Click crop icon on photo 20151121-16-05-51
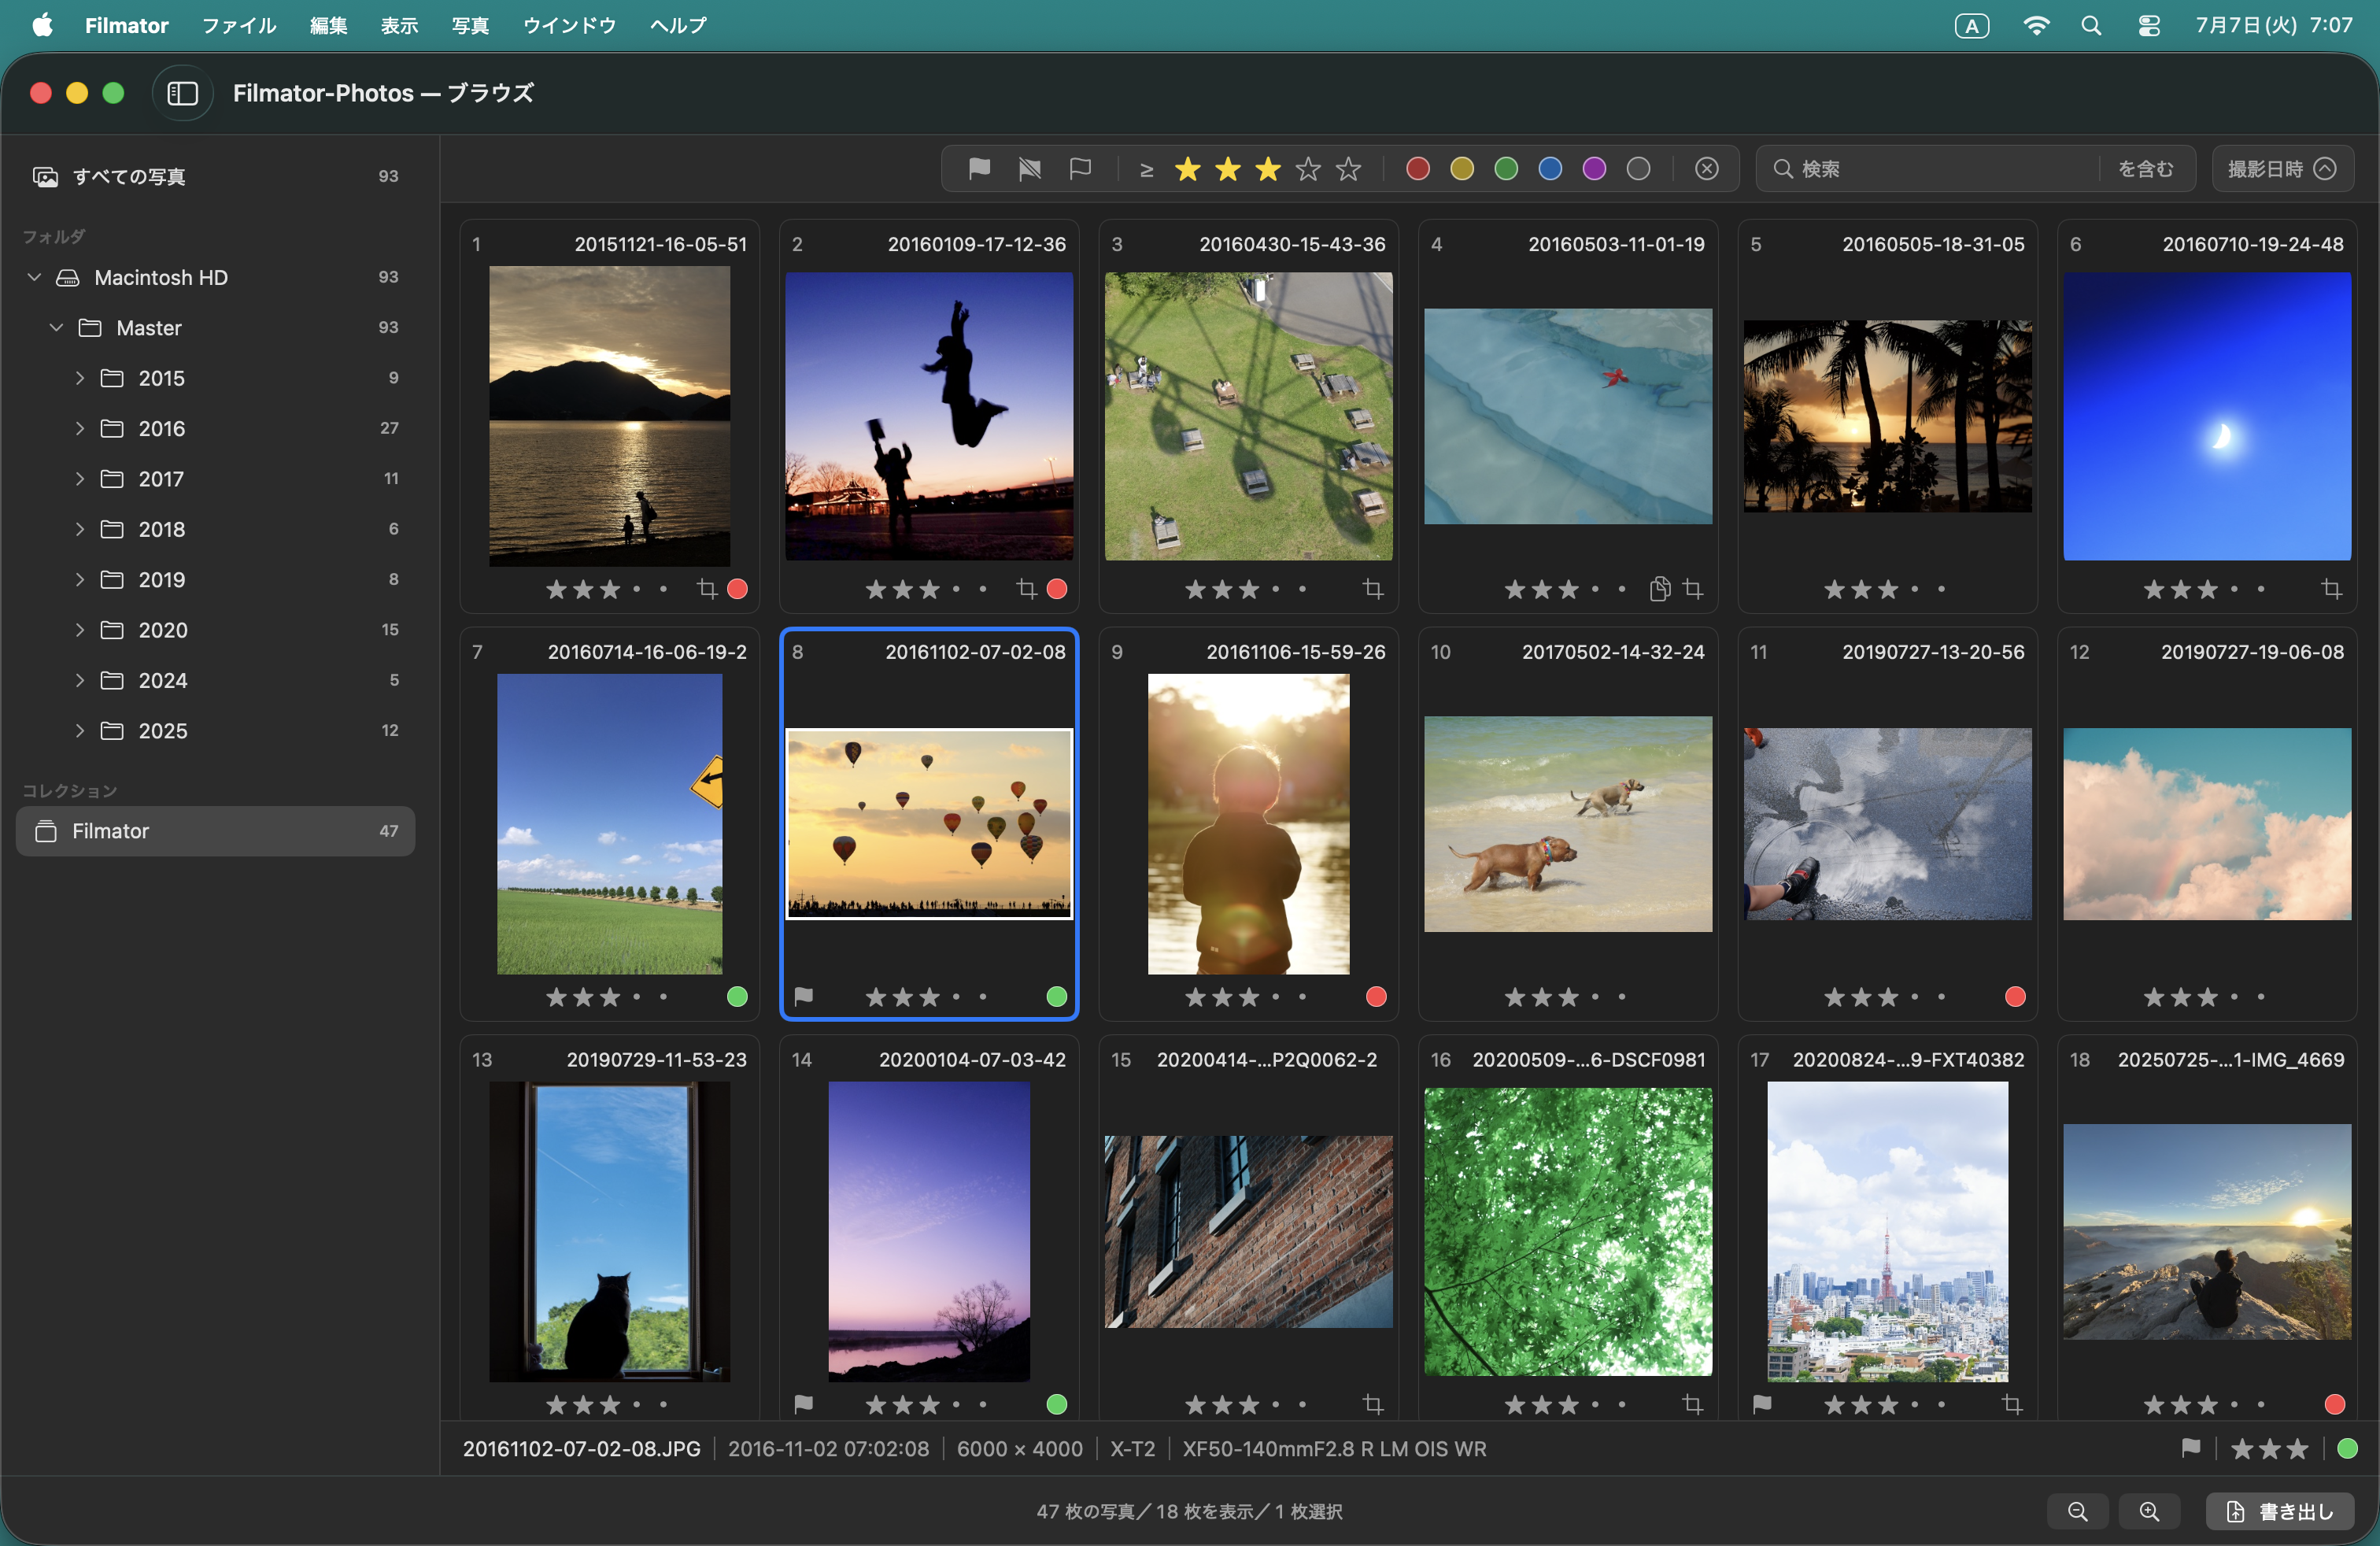This screenshot has height=1546, width=2380. (x=707, y=588)
